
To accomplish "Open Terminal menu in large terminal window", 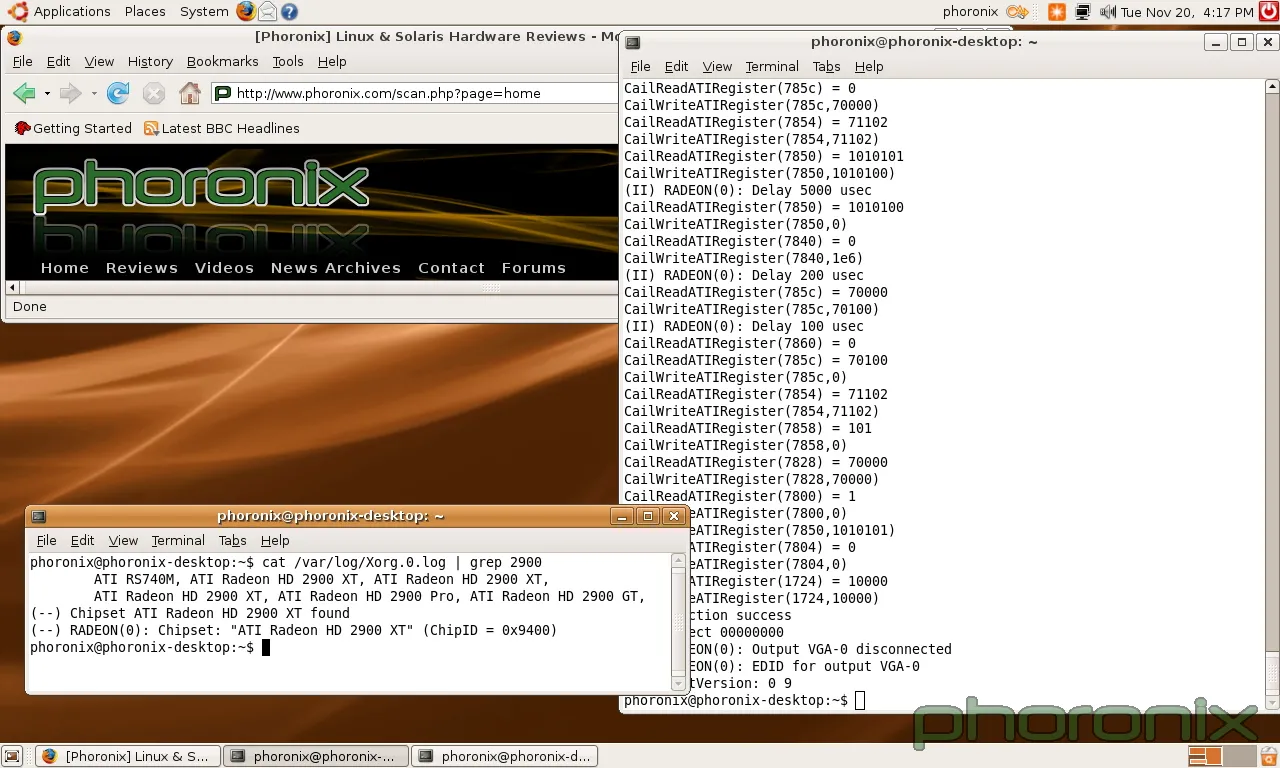I will point(772,66).
